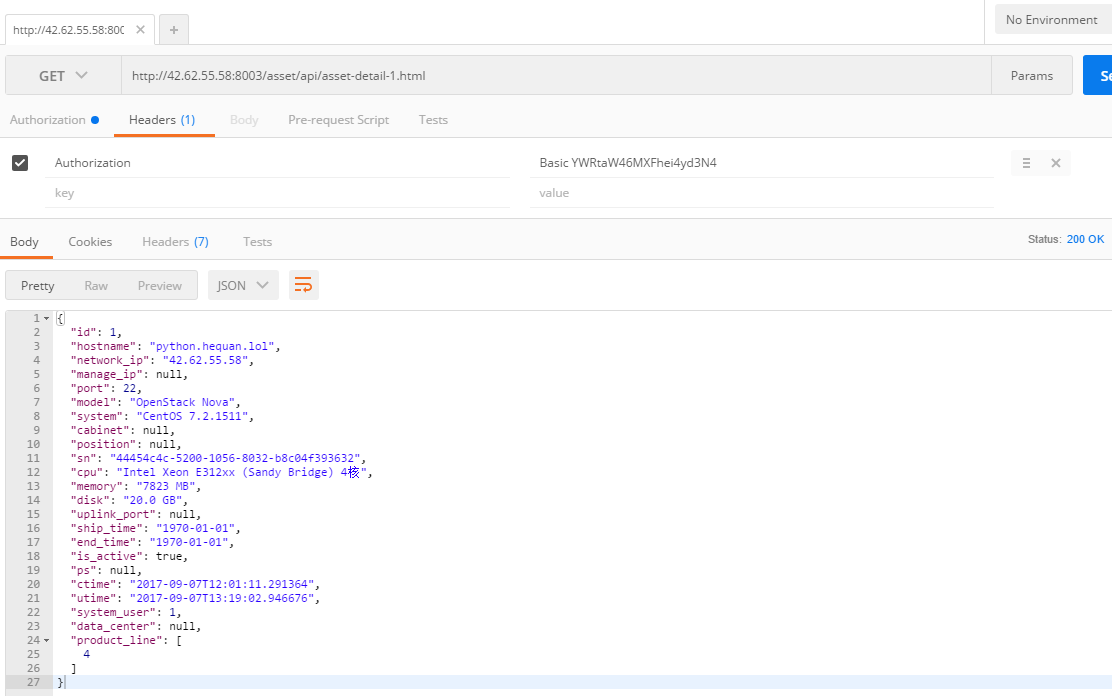Screen dimensions: 1112x696
Task: Click the "system_user" key text
Action: (x=113, y=612)
